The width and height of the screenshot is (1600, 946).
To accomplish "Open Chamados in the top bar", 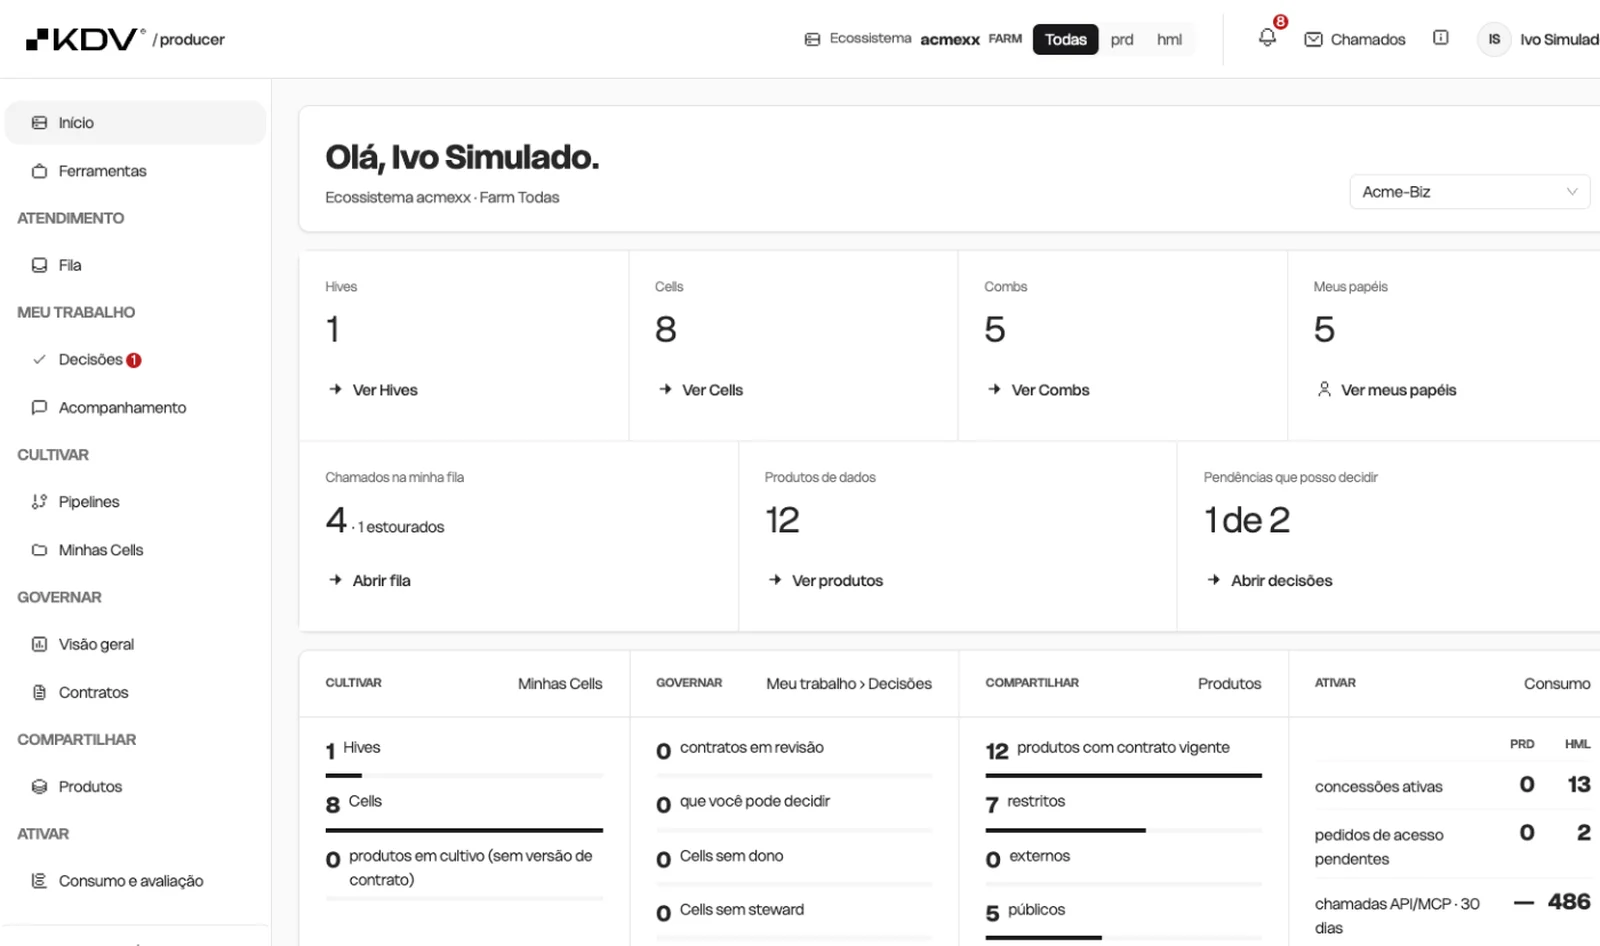I will click(x=1355, y=39).
